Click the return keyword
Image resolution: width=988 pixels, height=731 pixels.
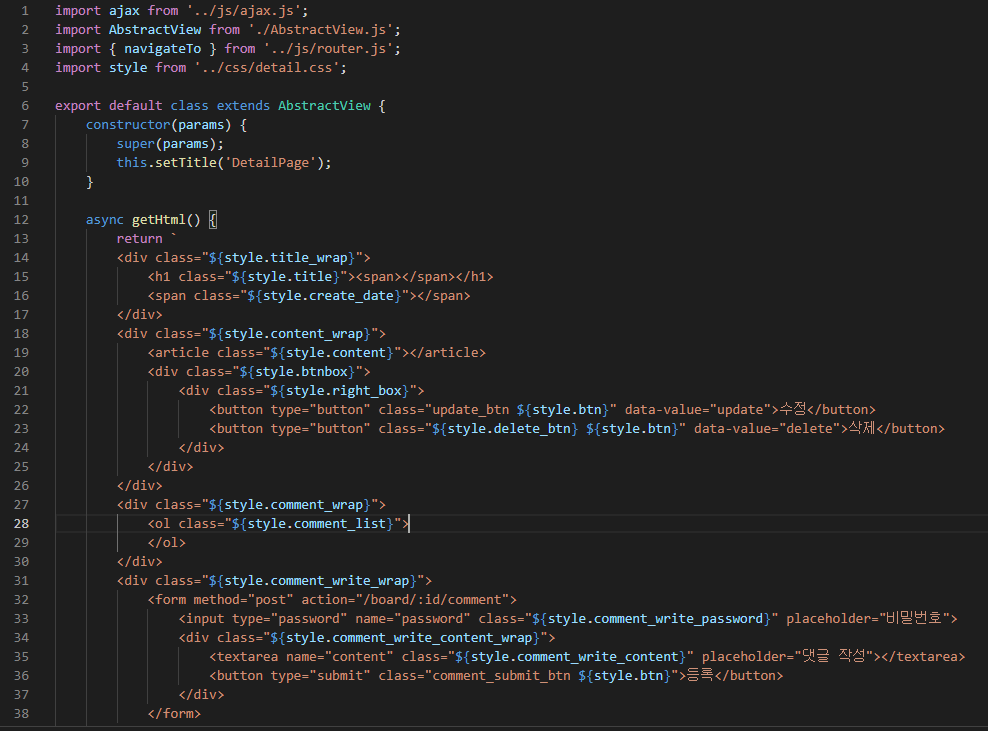139,238
